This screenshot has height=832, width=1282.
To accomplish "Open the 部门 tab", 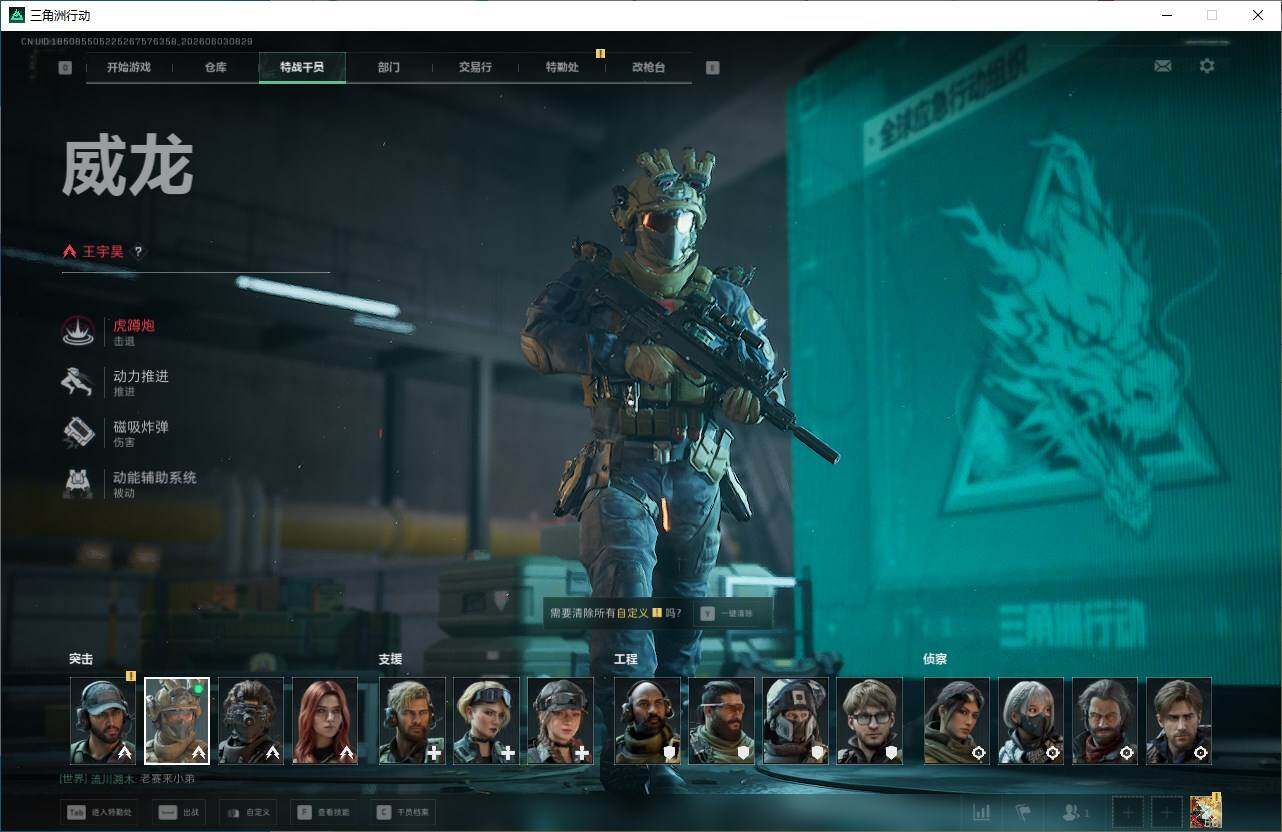I will pos(389,68).
